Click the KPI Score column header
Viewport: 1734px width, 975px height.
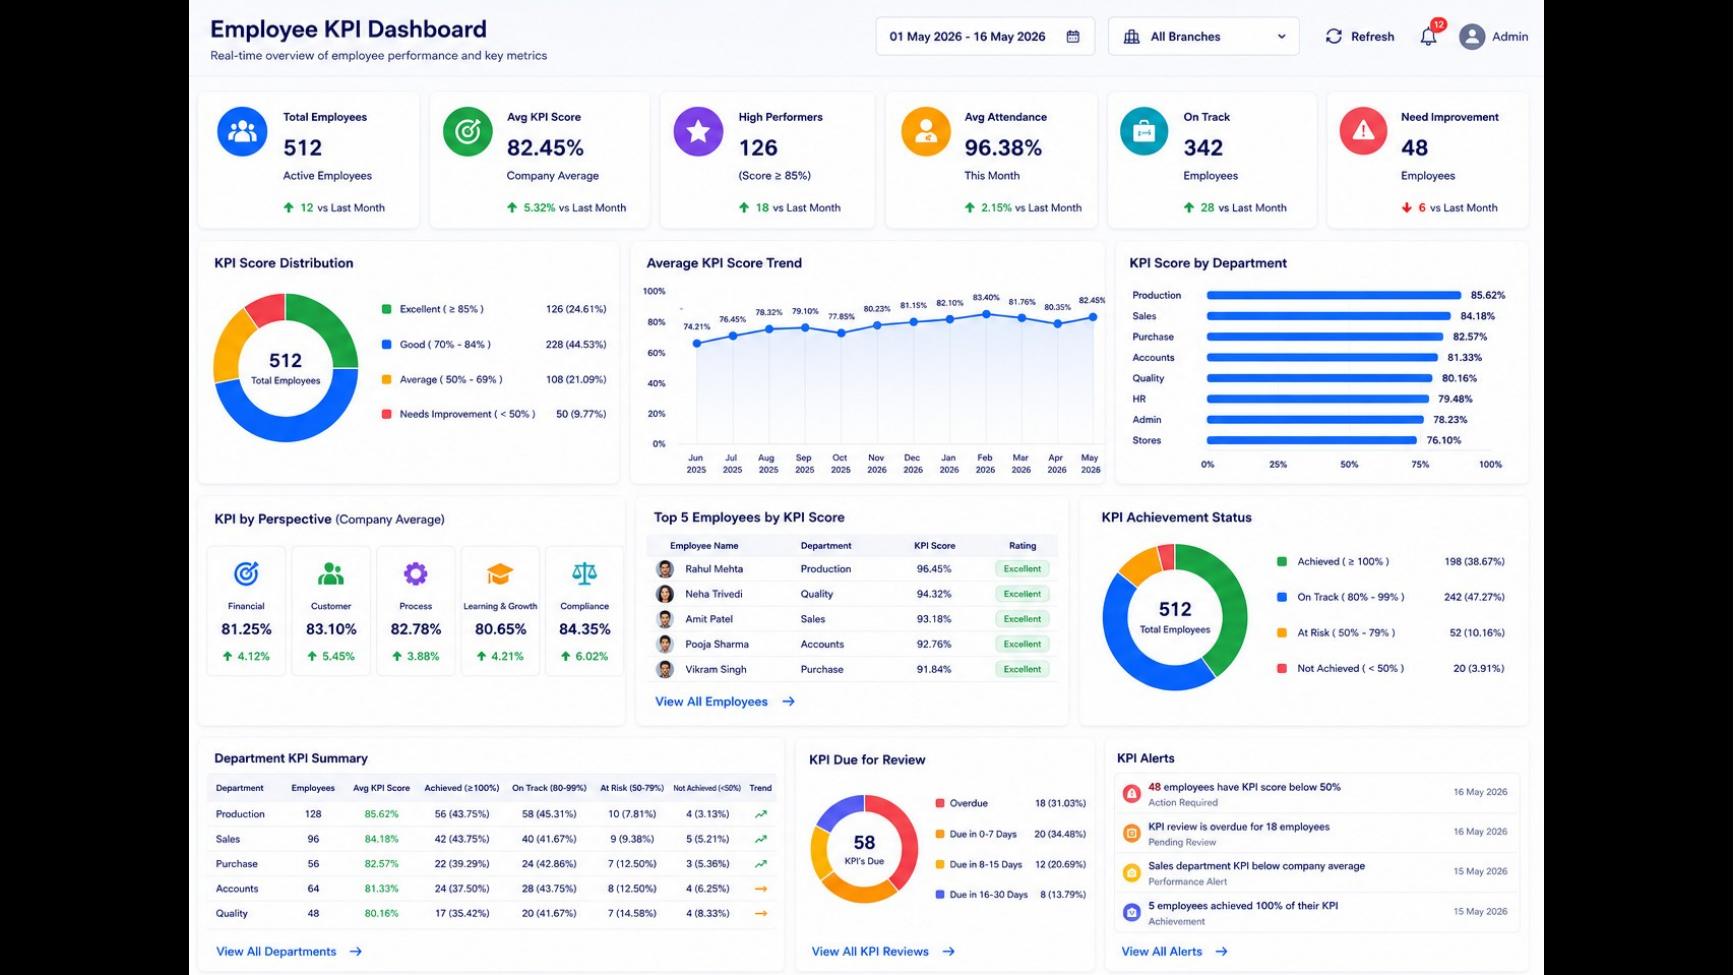(x=934, y=546)
